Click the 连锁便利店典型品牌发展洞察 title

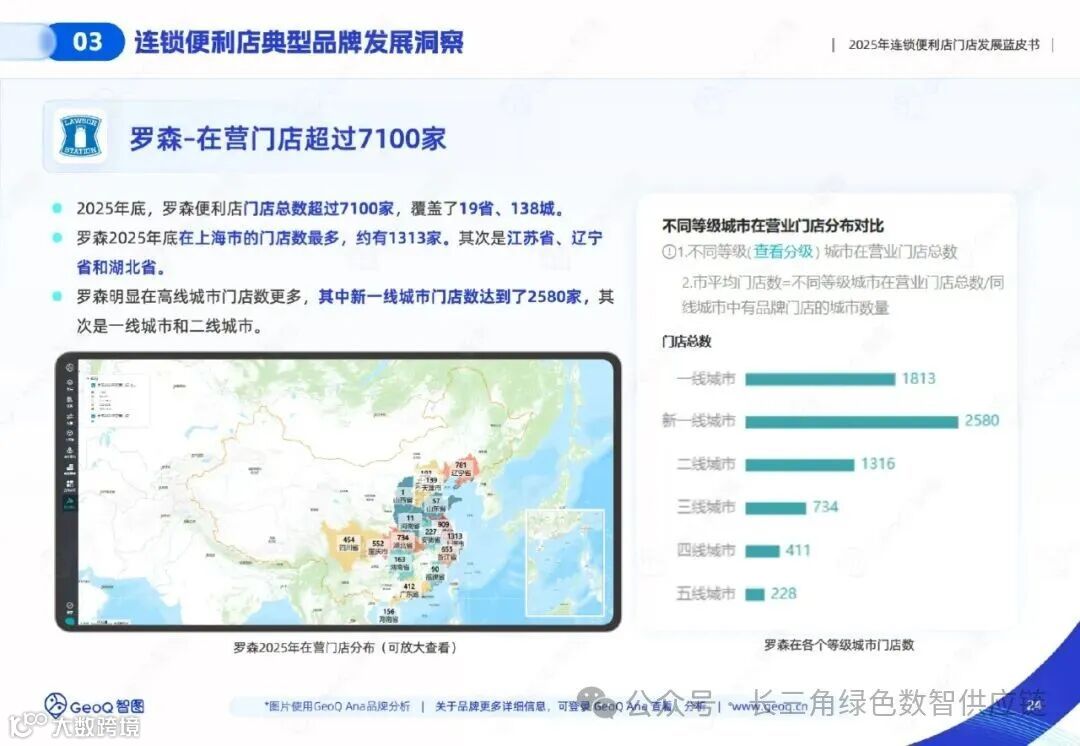click(x=299, y=42)
